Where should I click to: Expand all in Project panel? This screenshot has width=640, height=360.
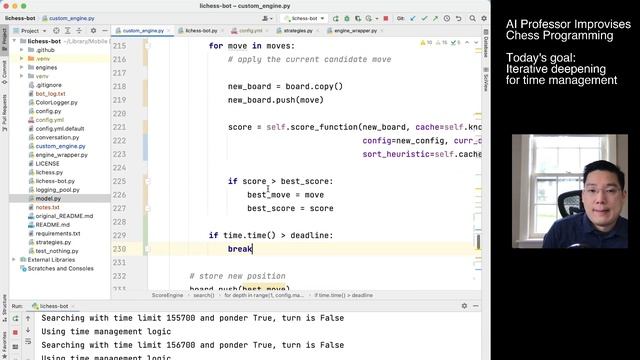click(x=68, y=31)
